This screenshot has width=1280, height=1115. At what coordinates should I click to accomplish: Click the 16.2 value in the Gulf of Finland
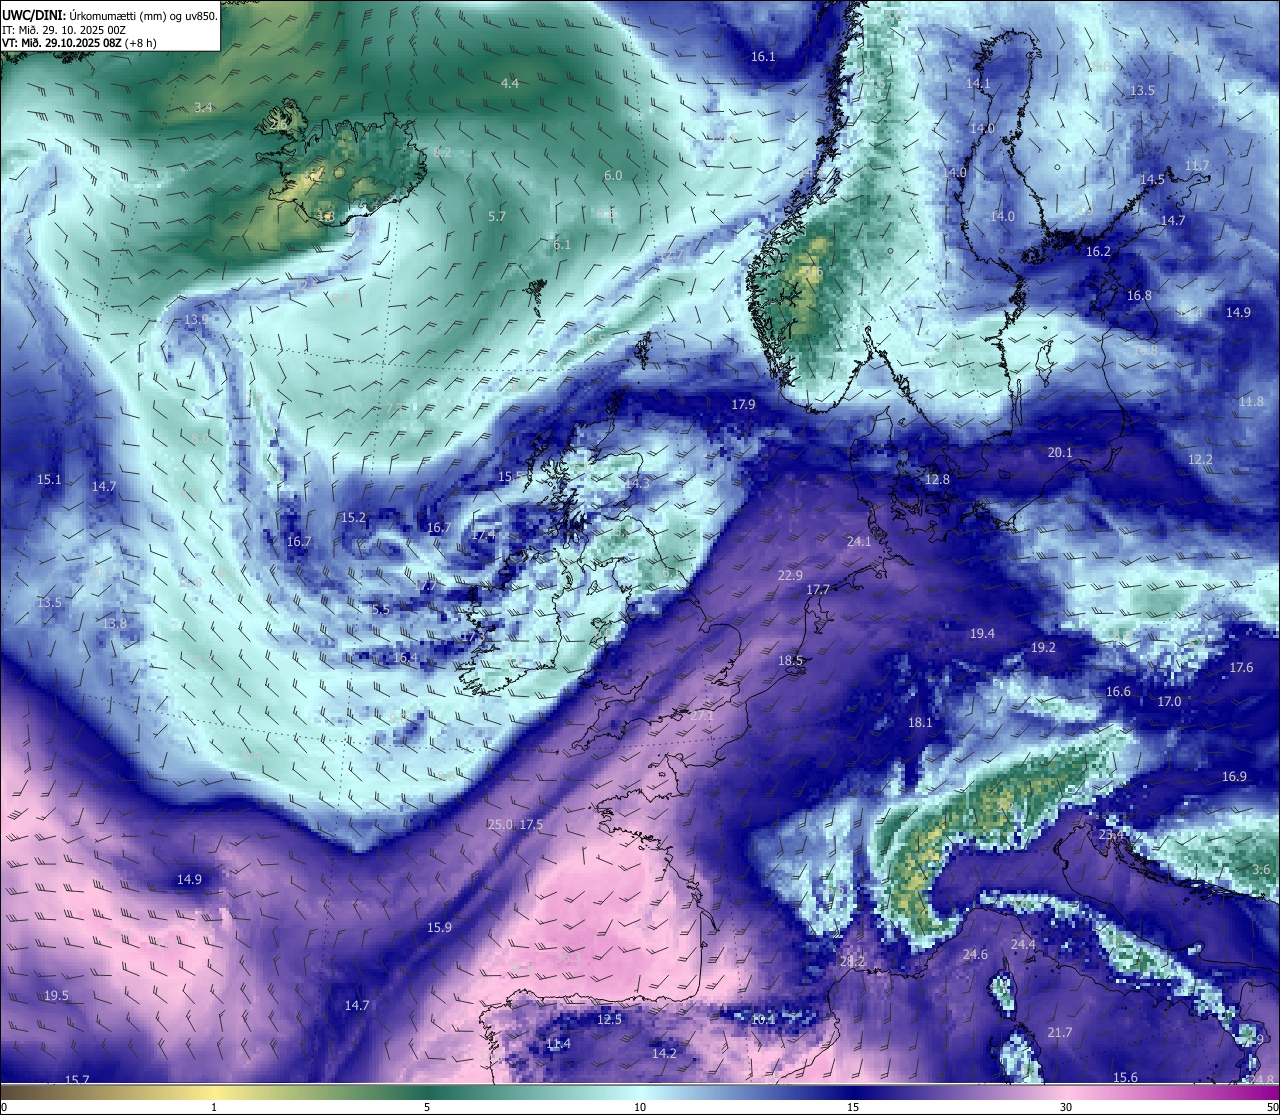click(1098, 251)
